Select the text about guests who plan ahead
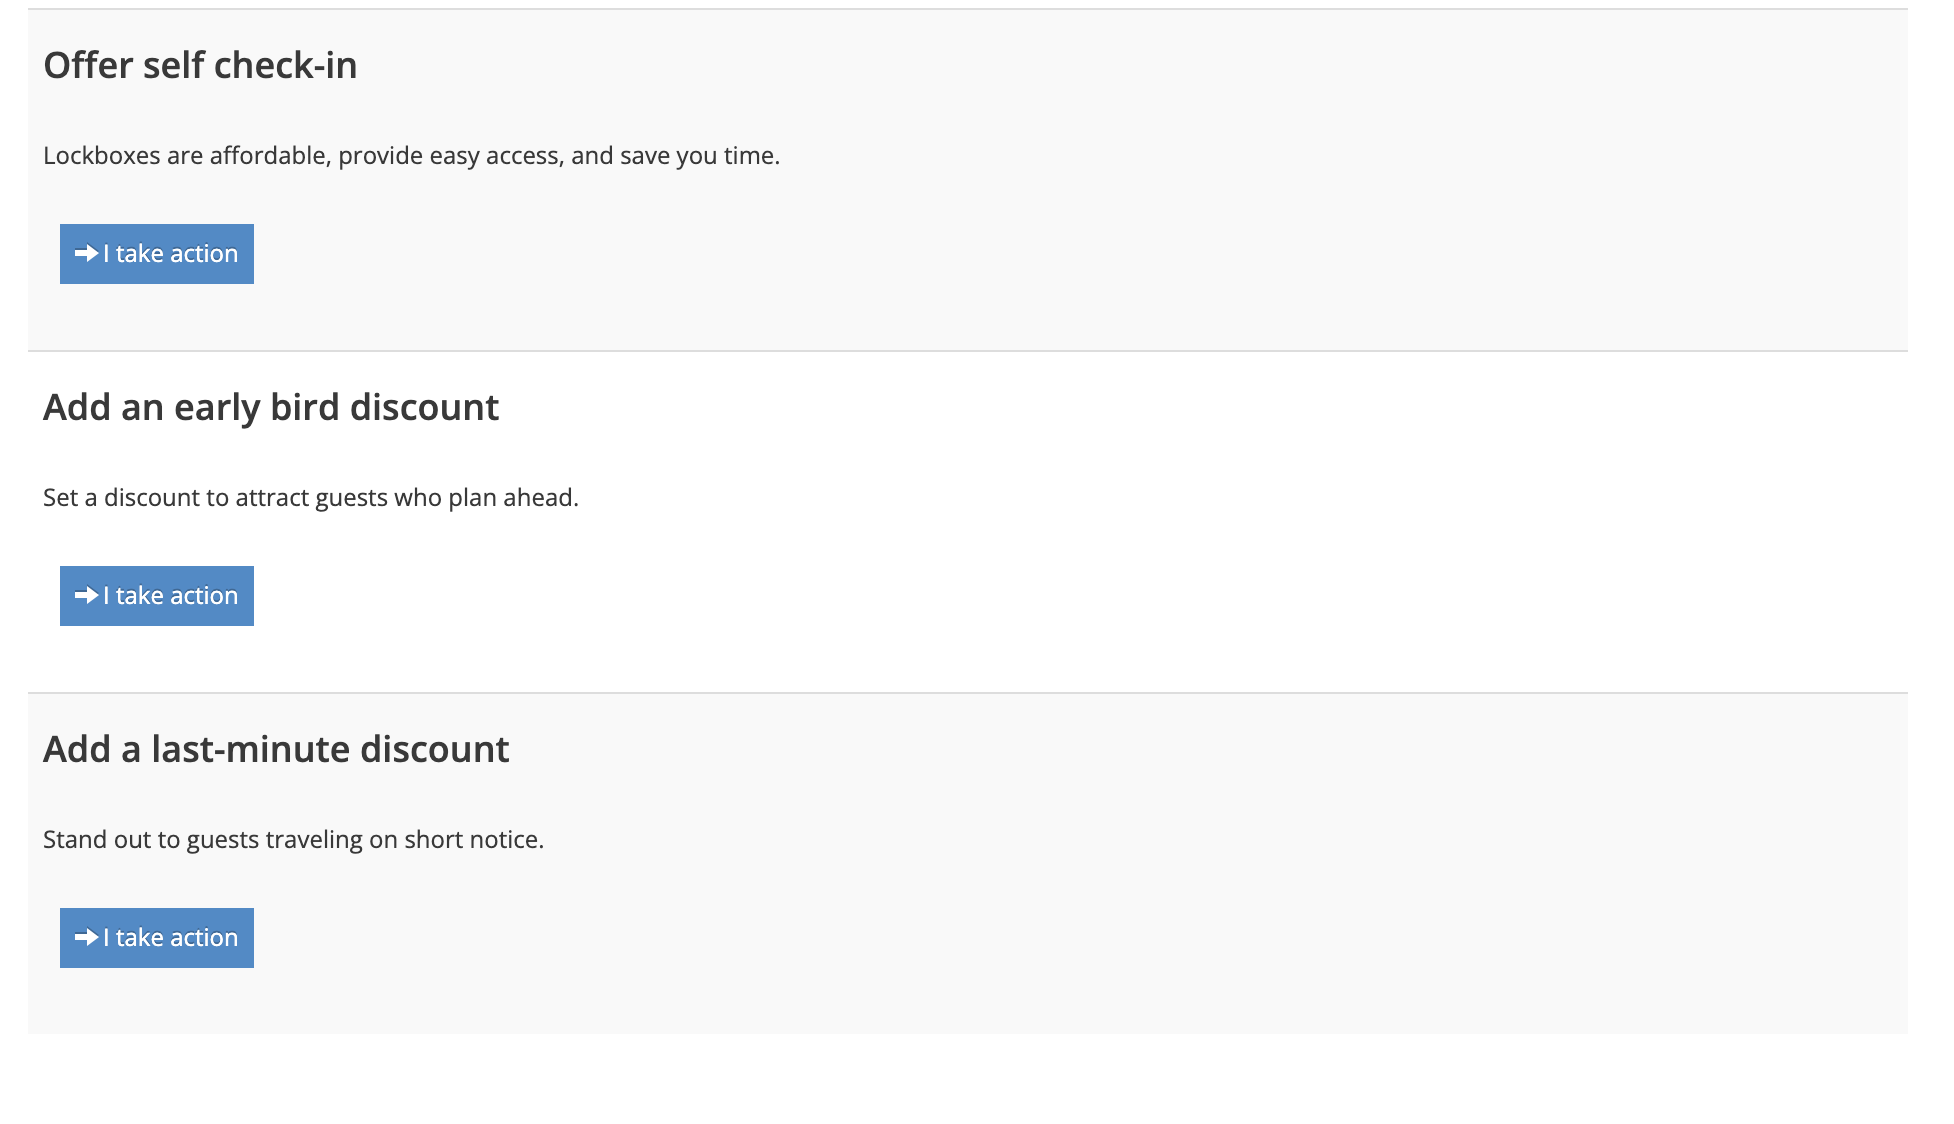Image resolution: width=1954 pixels, height=1124 pixels. coord(310,496)
